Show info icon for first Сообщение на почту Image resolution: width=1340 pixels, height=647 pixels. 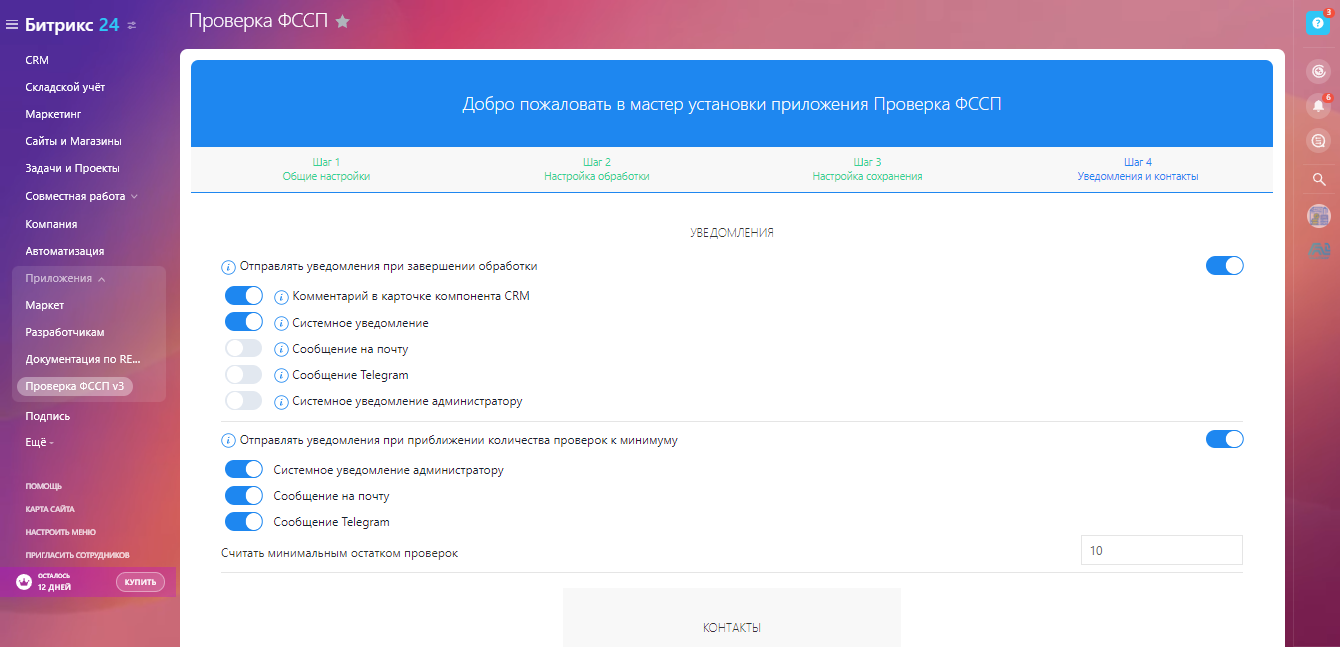(281, 350)
